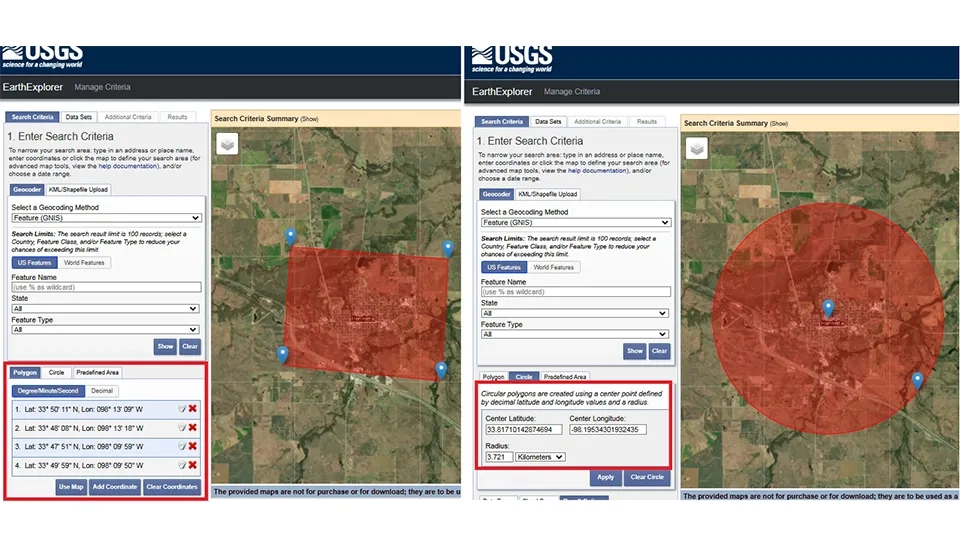Click the Clear Circle button
The height and width of the screenshot is (548, 960).
click(647, 478)
